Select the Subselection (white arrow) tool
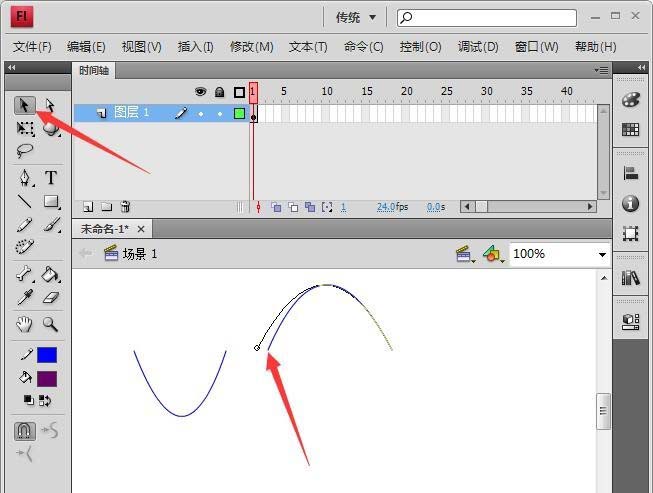Viewport: 653px width, 493px height. [x=50, y=105]
